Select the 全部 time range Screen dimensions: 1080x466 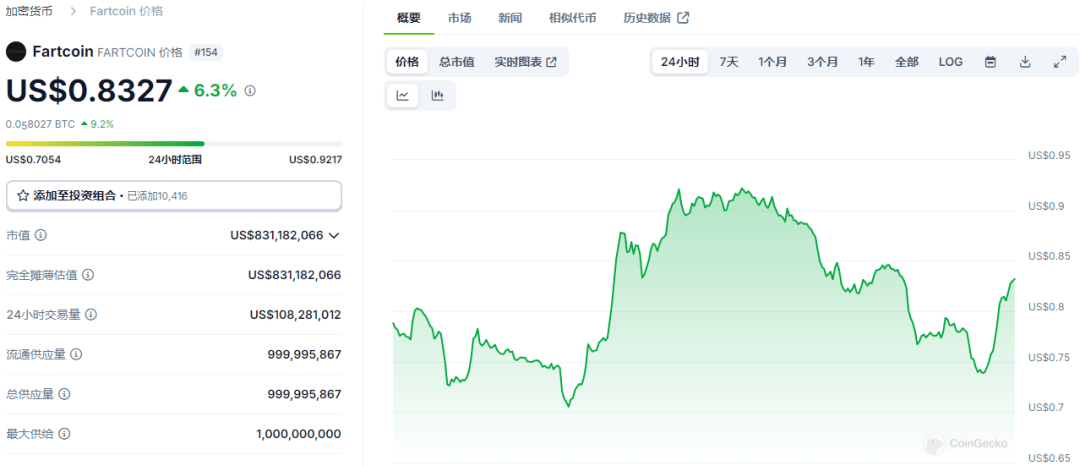(x=906, y=62)
